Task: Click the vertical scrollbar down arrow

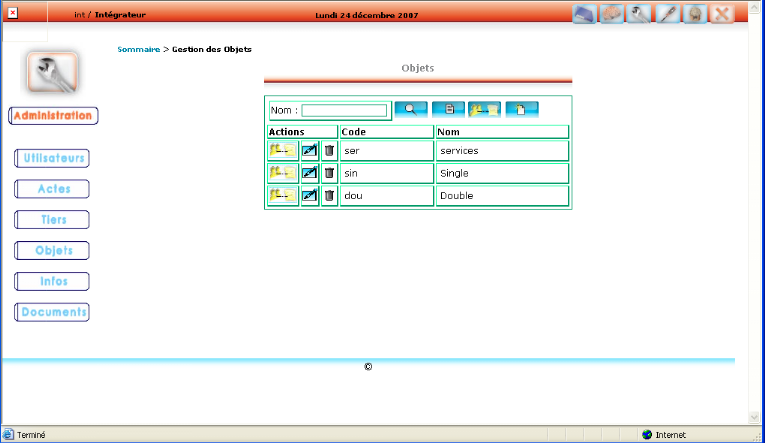Action: (x=754, y=417)
